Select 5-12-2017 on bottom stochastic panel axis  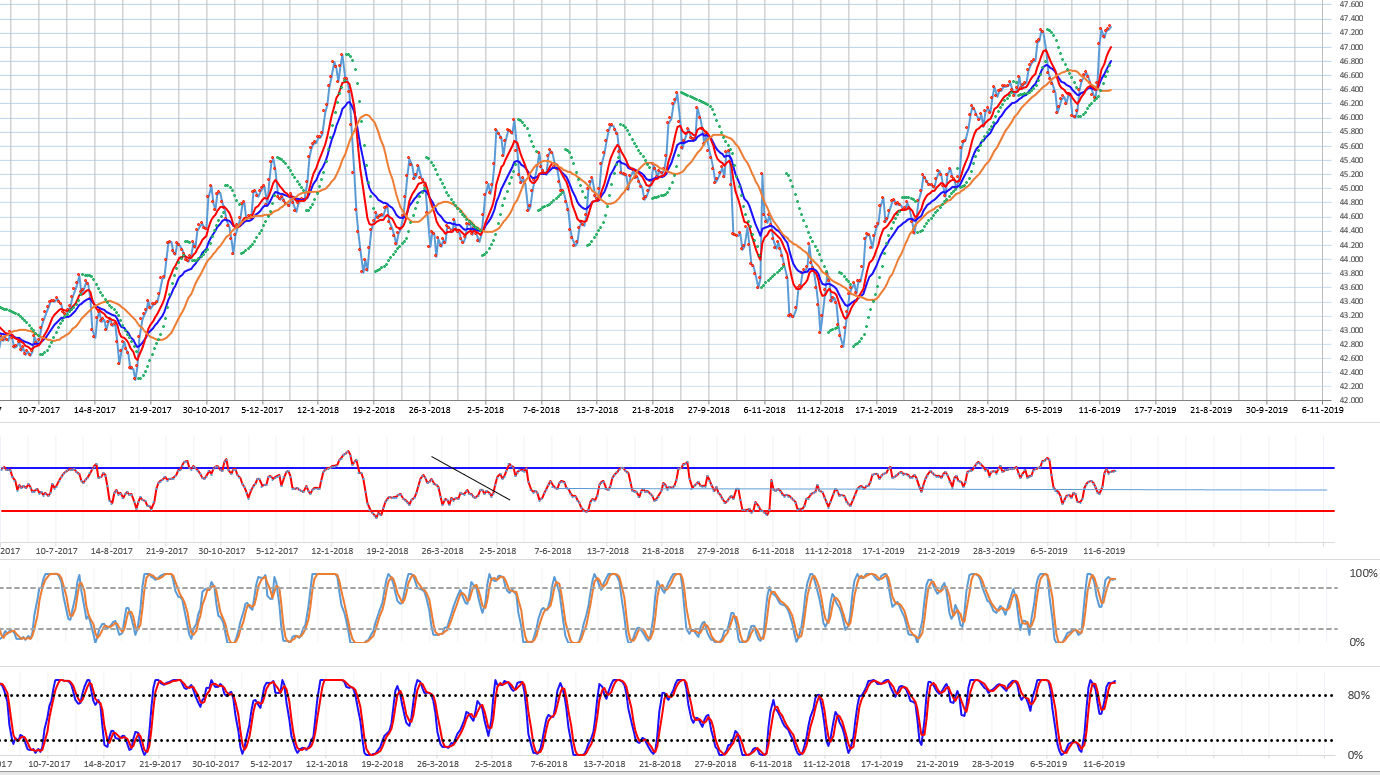click(271, 763)
